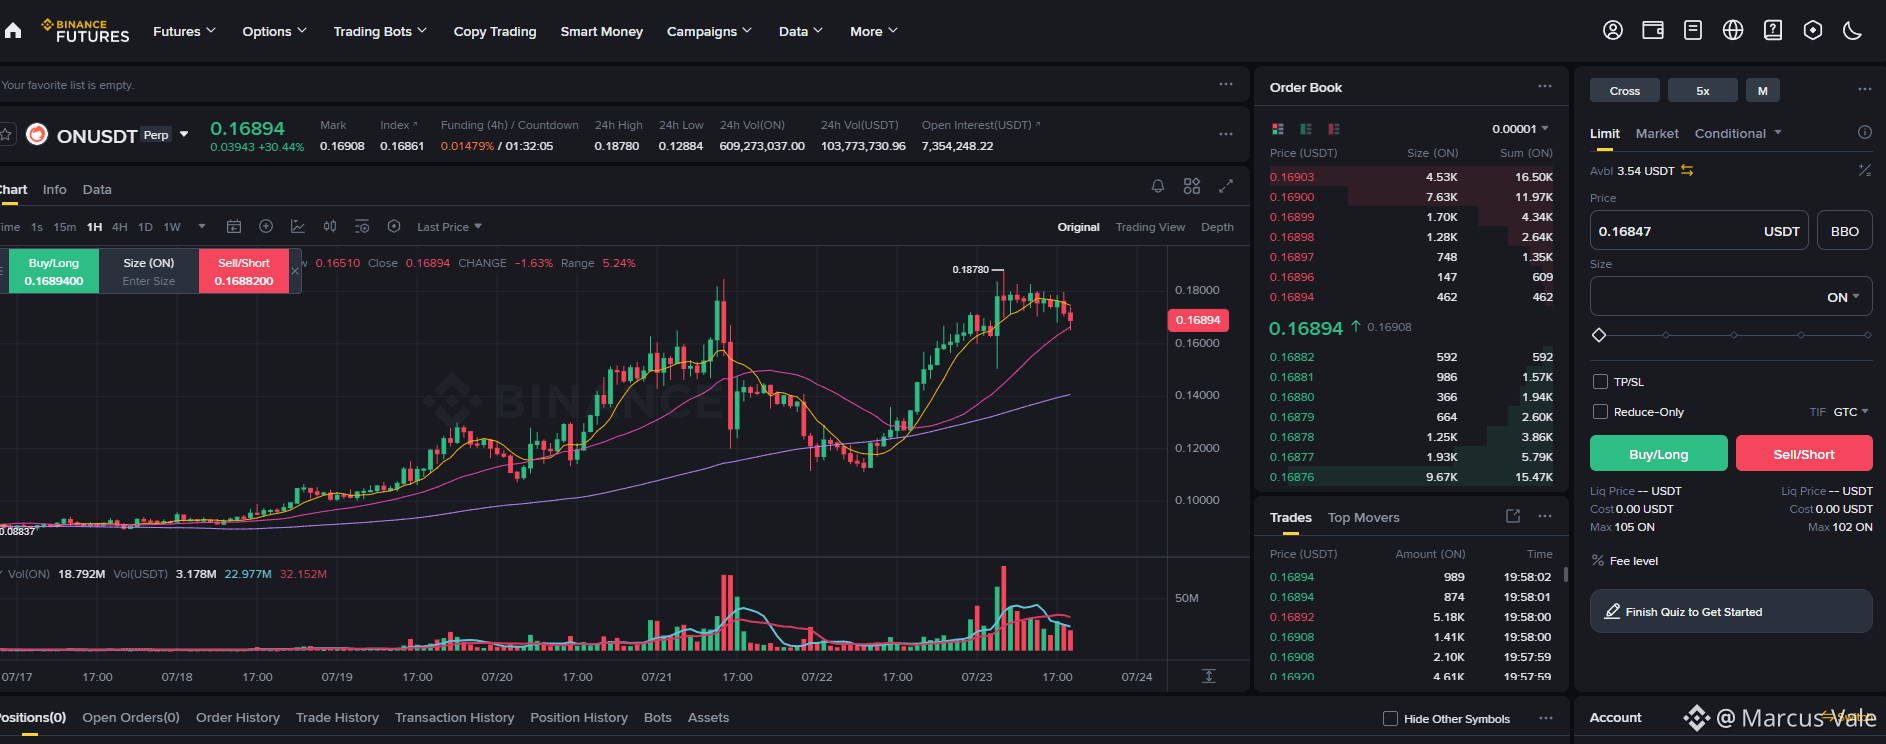
Task: Close the quick Buy/Sell floating panel
Action: point(295,271)
